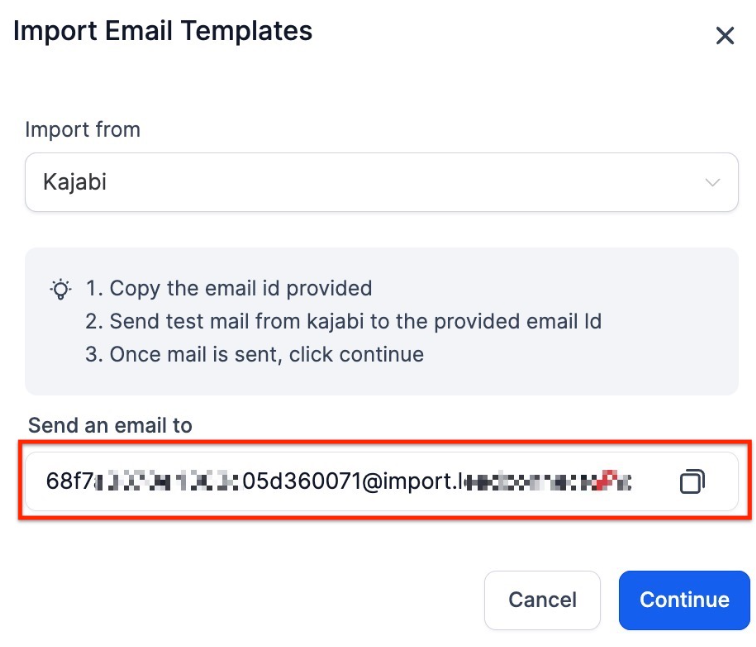756x647 pixels.
Task: Select the Kajabi text in the dropdown
Action: click(75, 182)
